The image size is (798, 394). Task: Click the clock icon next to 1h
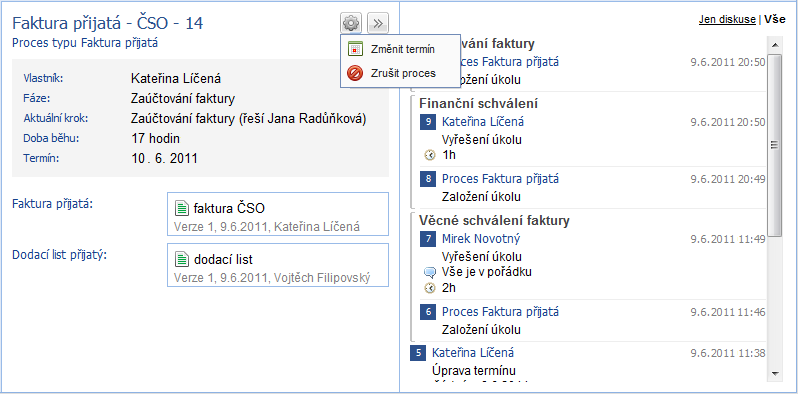pyautogui.click(x=430, y=155)
